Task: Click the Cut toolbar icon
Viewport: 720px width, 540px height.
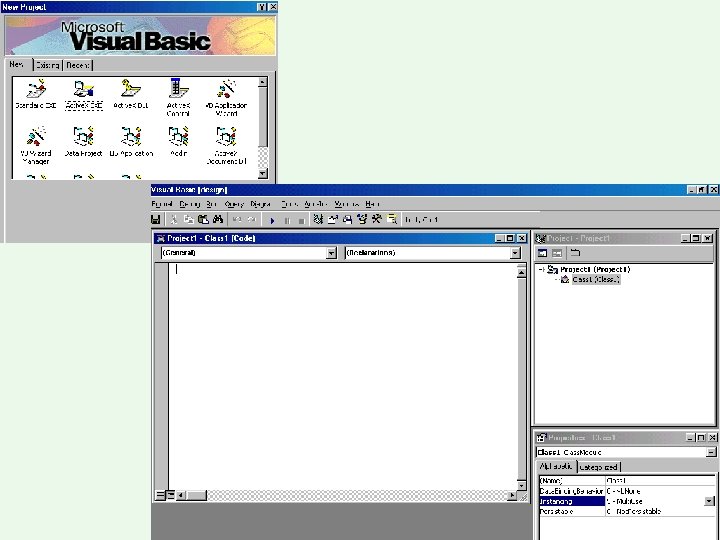Action: [174, 219]
